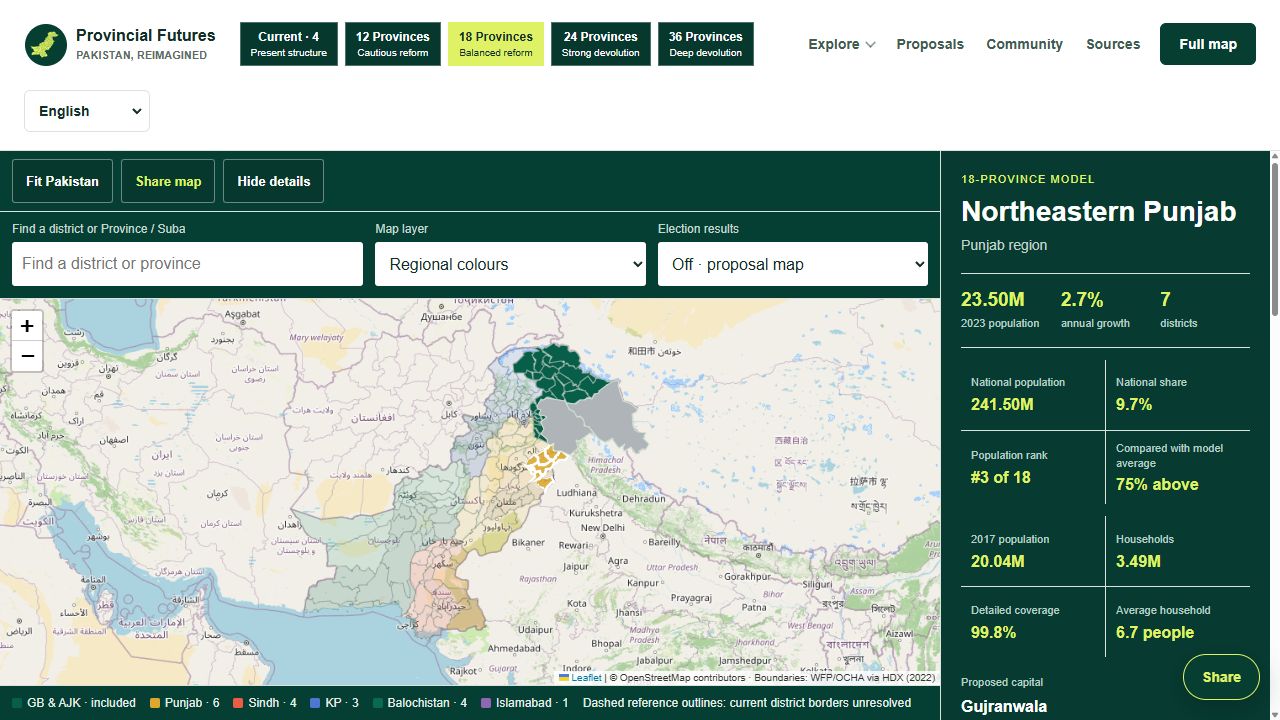This screenshot has height=720, width=1280.
Task: Click the 20.04M 2017 population value
Action: point(997,561)
